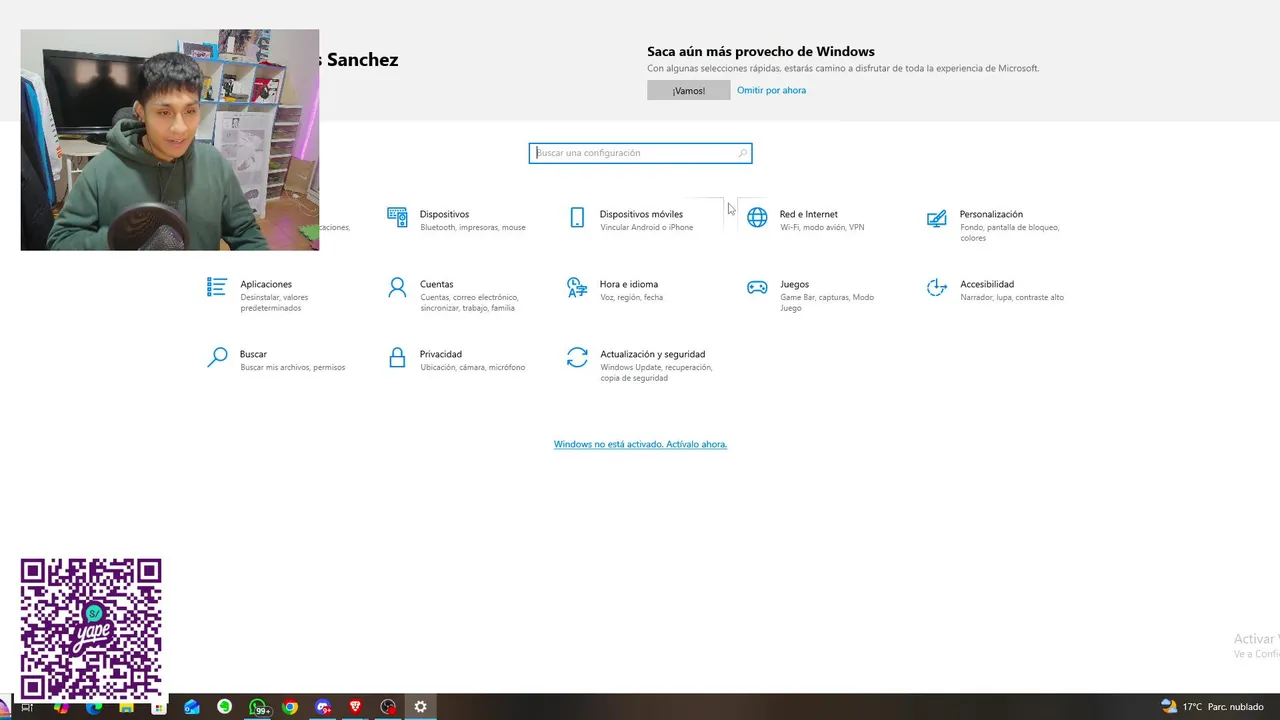Open Discord from the taskbar

(x=323, y=707)
